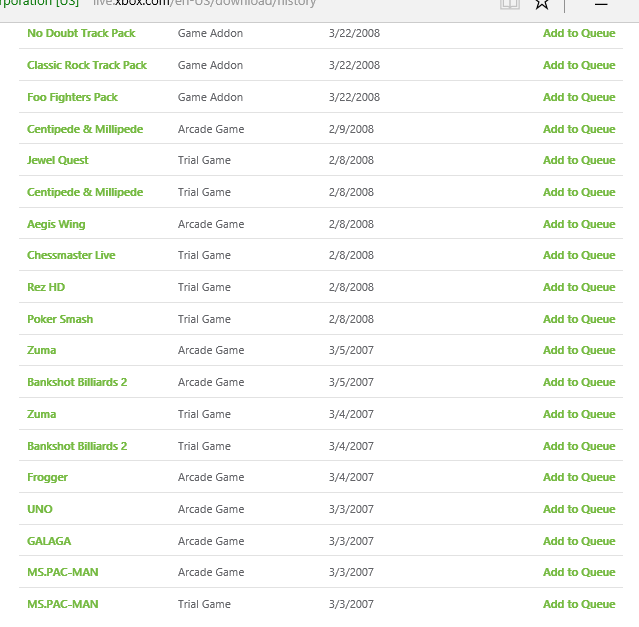Add MS.PAC-MAN Trial Game to queue
Viewport: 639px width, 627px height.
pyautogui.click(x=579, y=604)
